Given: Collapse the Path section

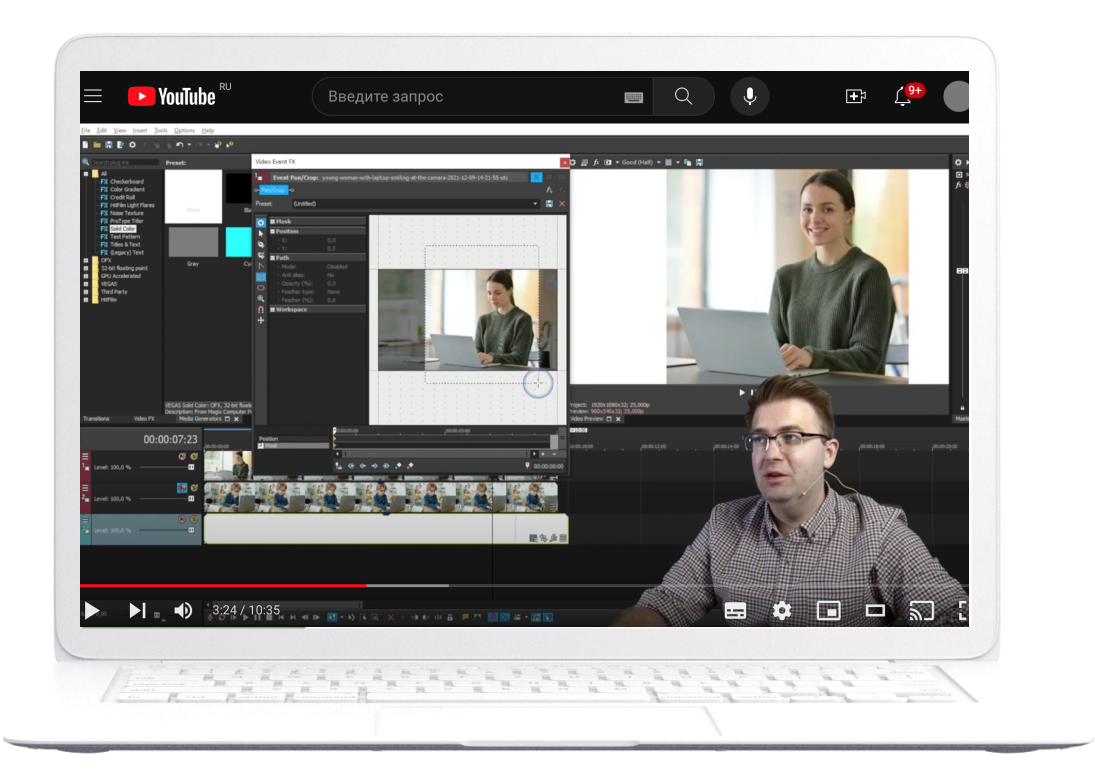Looking at the screenshot, I should click(272, 258).
